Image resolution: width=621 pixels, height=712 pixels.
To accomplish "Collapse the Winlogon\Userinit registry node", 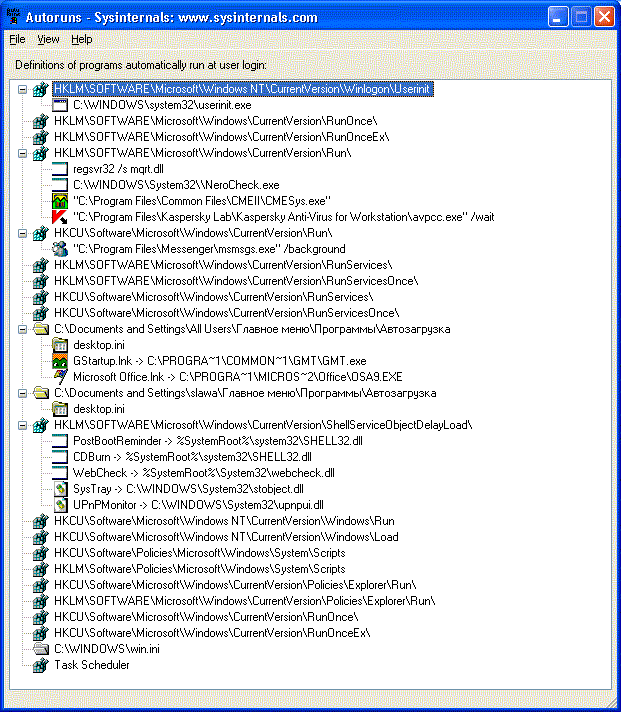I will (x=22, y=89).
